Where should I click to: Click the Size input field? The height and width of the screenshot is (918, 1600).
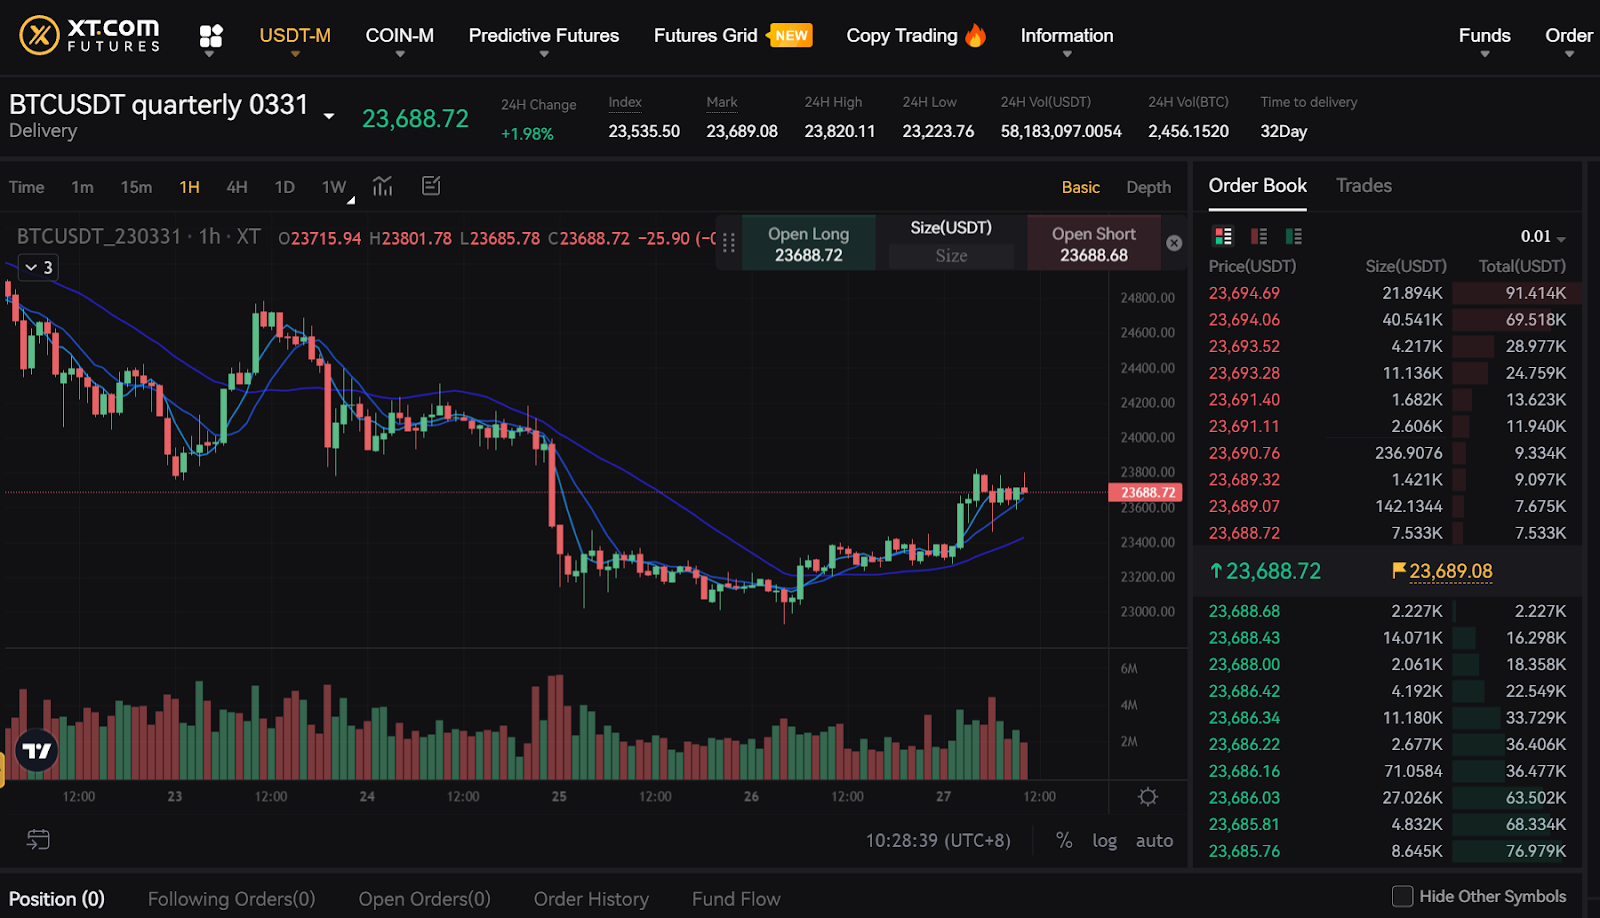[x=950, y=255]
